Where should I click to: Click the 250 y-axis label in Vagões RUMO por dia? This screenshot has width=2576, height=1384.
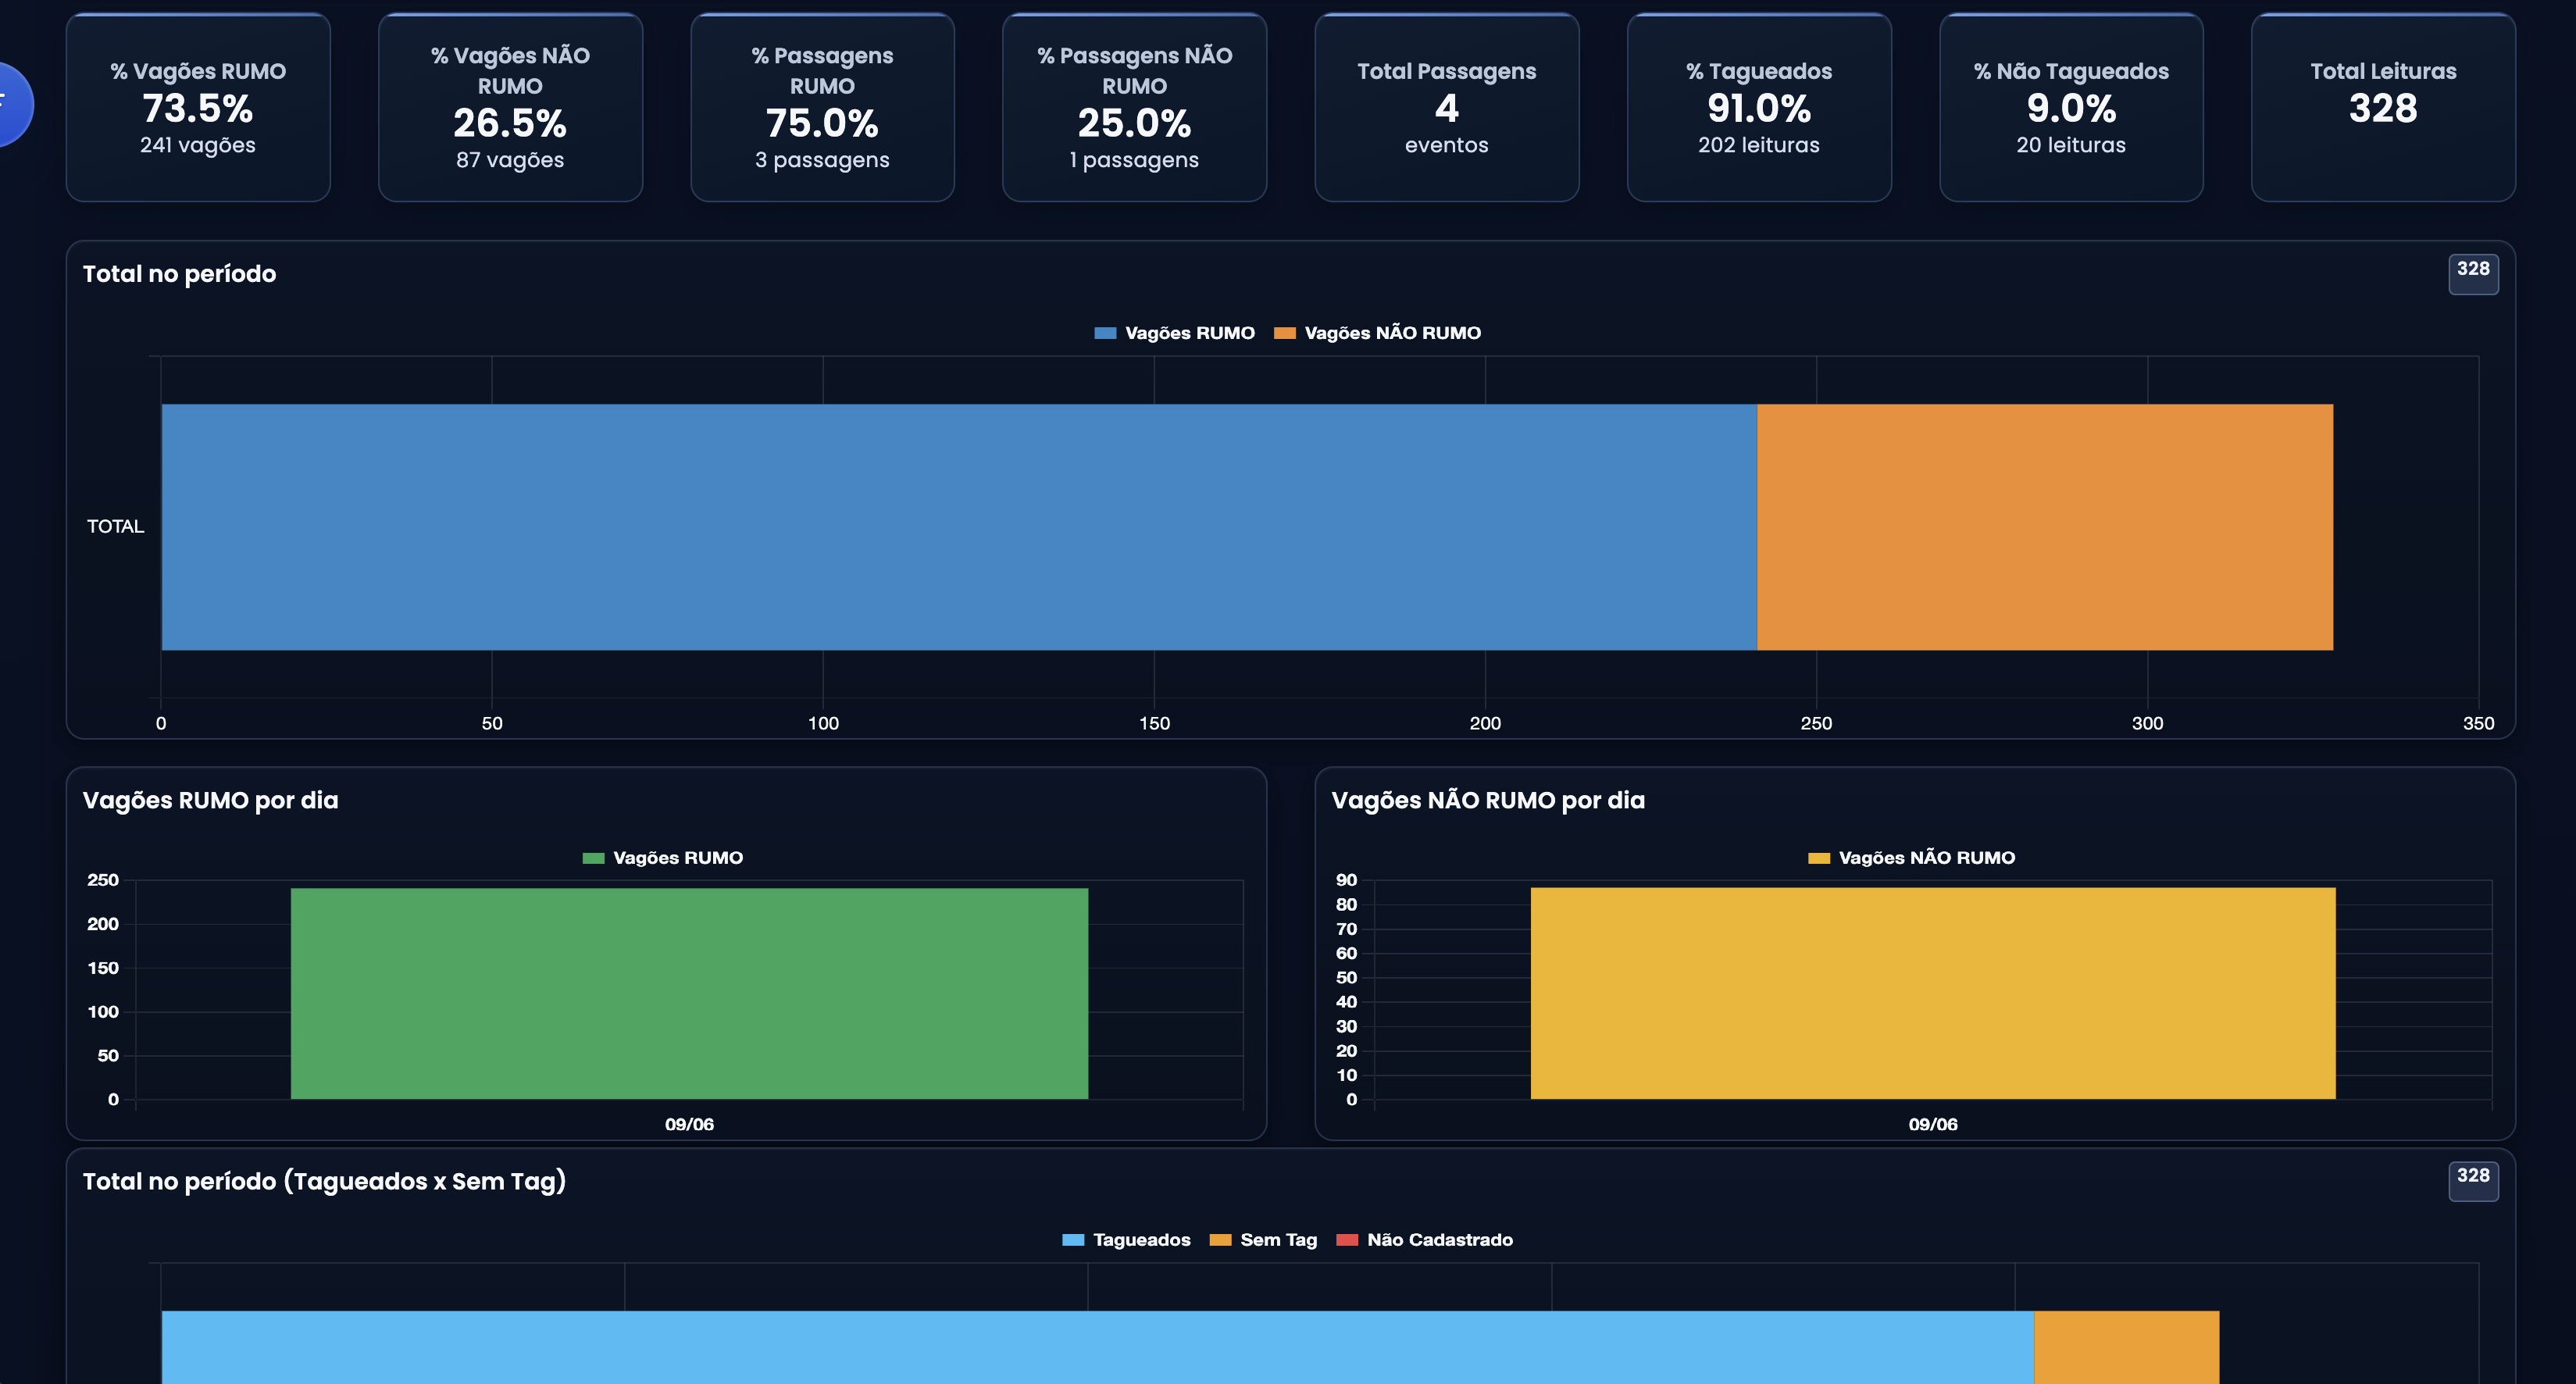(103, 880)
